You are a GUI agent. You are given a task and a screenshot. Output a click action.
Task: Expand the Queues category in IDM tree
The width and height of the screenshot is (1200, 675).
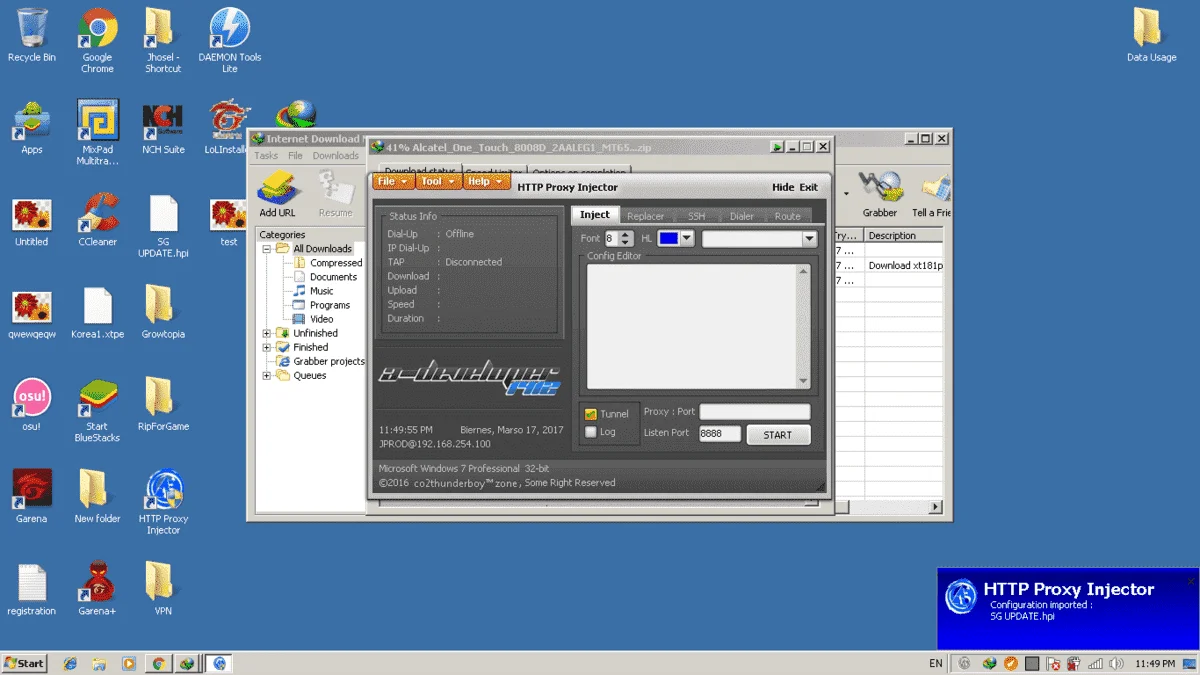[267, 376]
